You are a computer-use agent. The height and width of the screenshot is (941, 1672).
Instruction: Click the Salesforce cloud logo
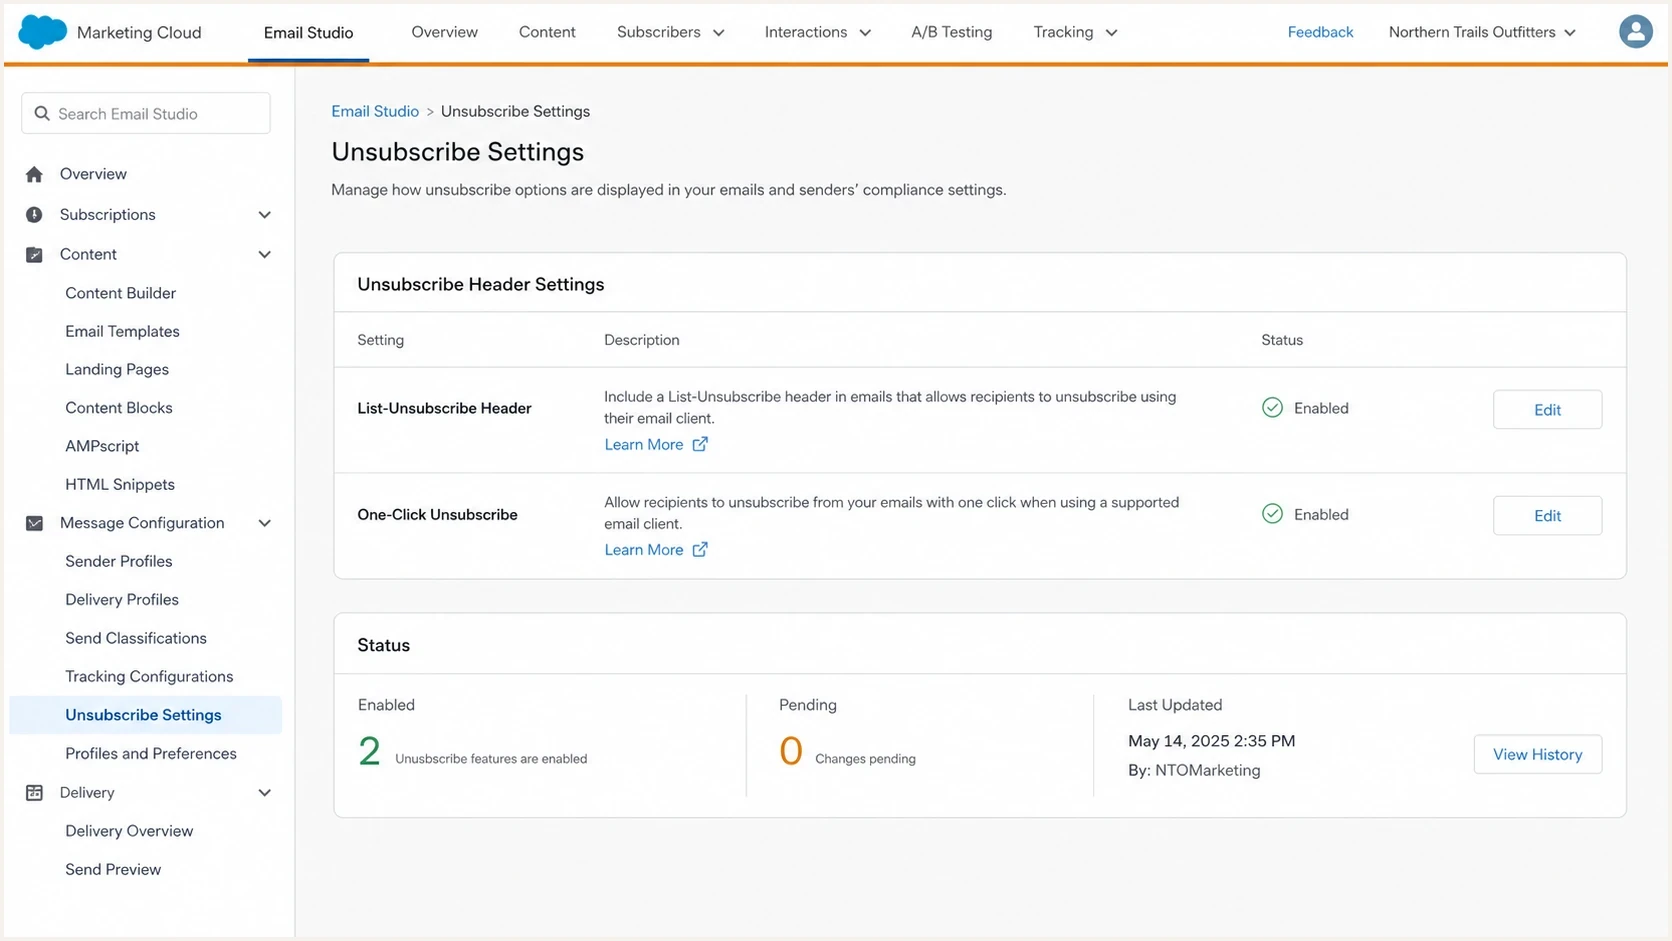click(42, 32)
